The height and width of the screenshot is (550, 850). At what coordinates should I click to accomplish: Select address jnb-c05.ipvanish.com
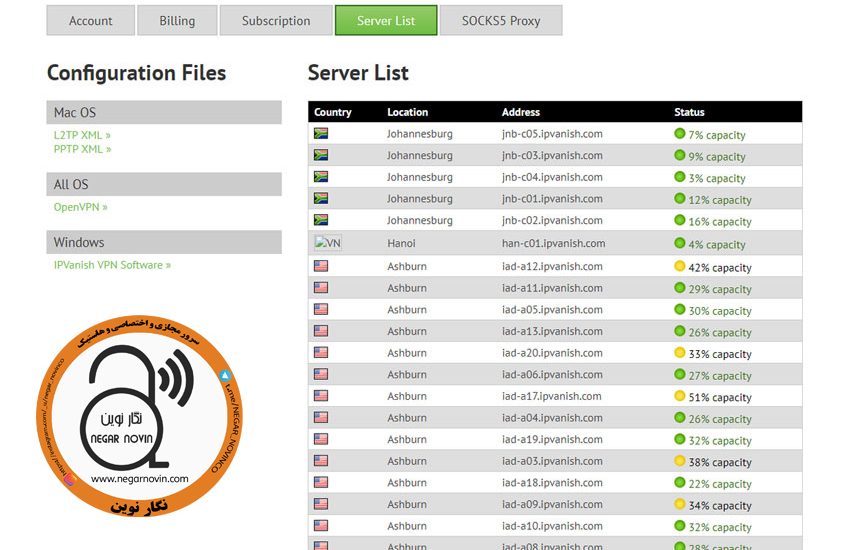(x=552, y=134)
